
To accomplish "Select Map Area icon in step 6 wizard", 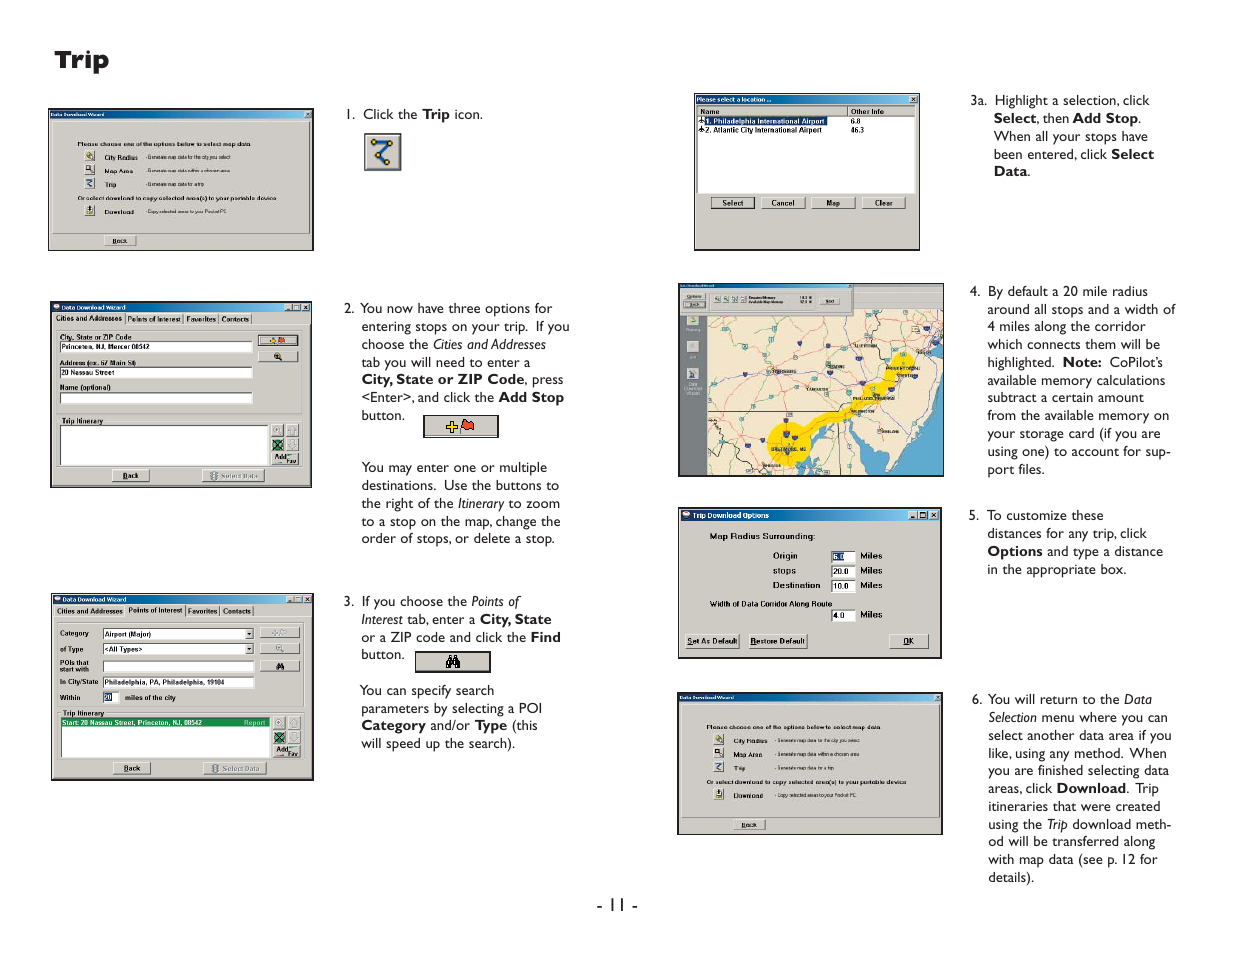I will coord(719,753).
